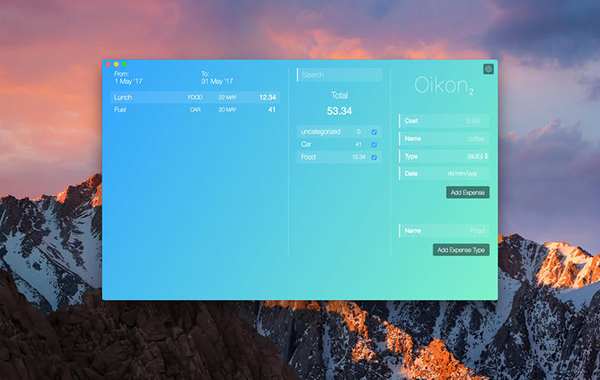Screen dimensions: 600x380
Task: Select the Lunch expense row
Action: click(195, 97)
